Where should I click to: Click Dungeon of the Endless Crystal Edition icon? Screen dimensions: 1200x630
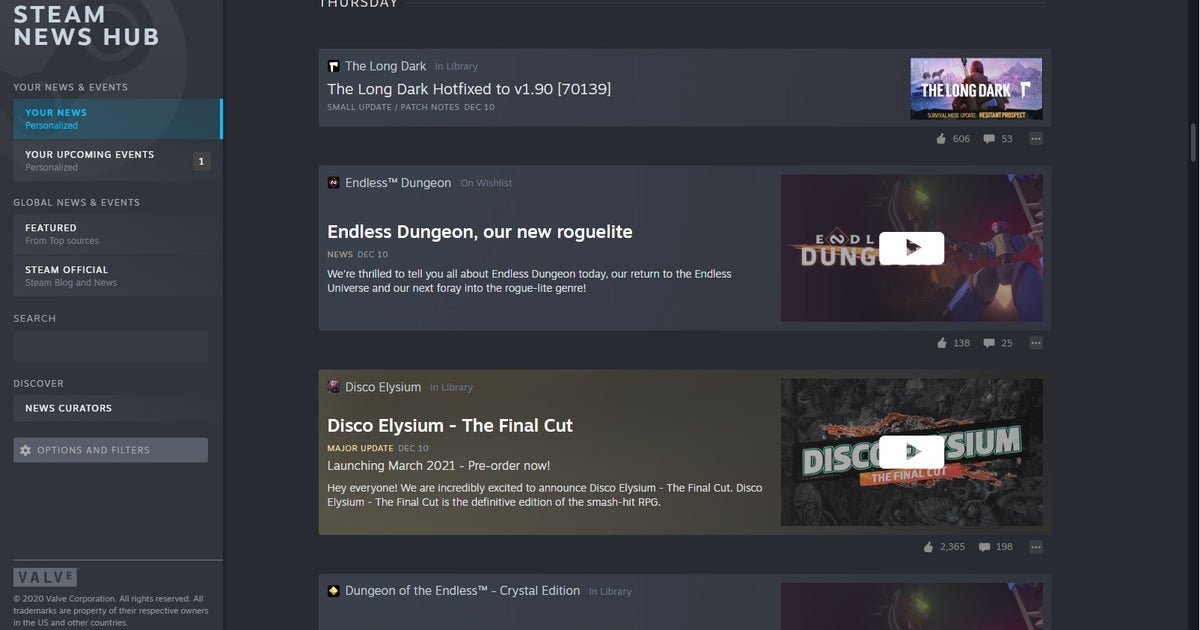point(334,591)
